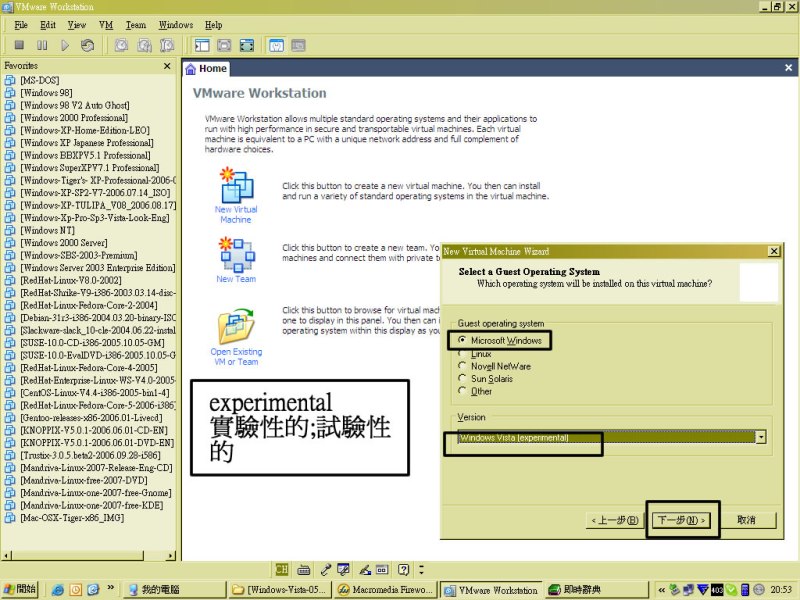The image size is (800, 600).
Task: Click the Favorites scrollbar left arrow
Action: click(7, 556)
